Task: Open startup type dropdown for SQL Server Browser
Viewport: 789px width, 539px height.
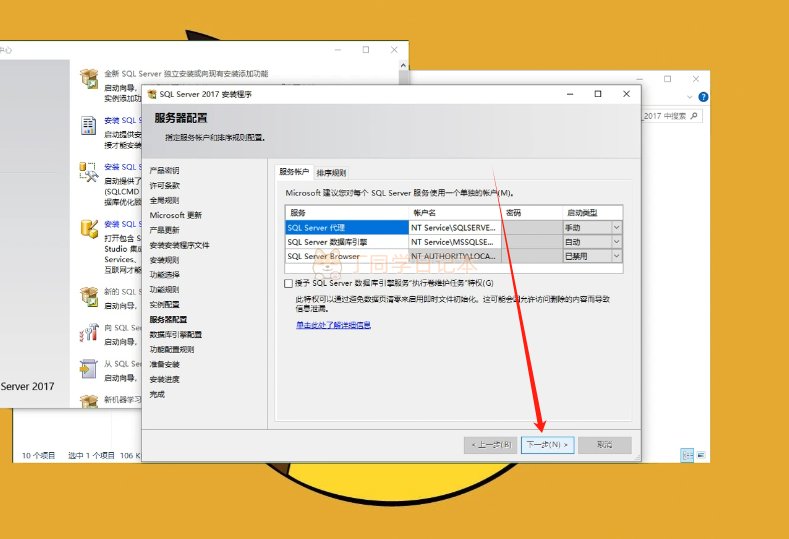Action: coord(616,256)
